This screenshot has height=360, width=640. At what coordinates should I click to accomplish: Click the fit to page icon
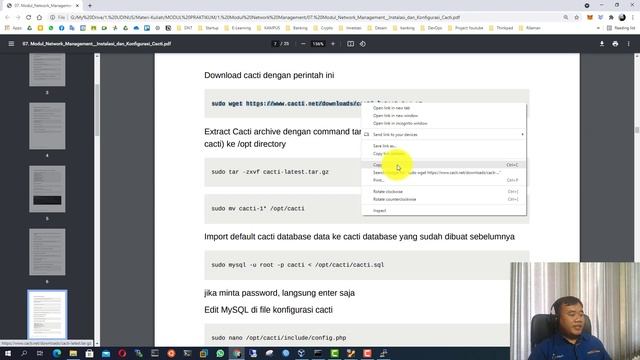(350, 44)
